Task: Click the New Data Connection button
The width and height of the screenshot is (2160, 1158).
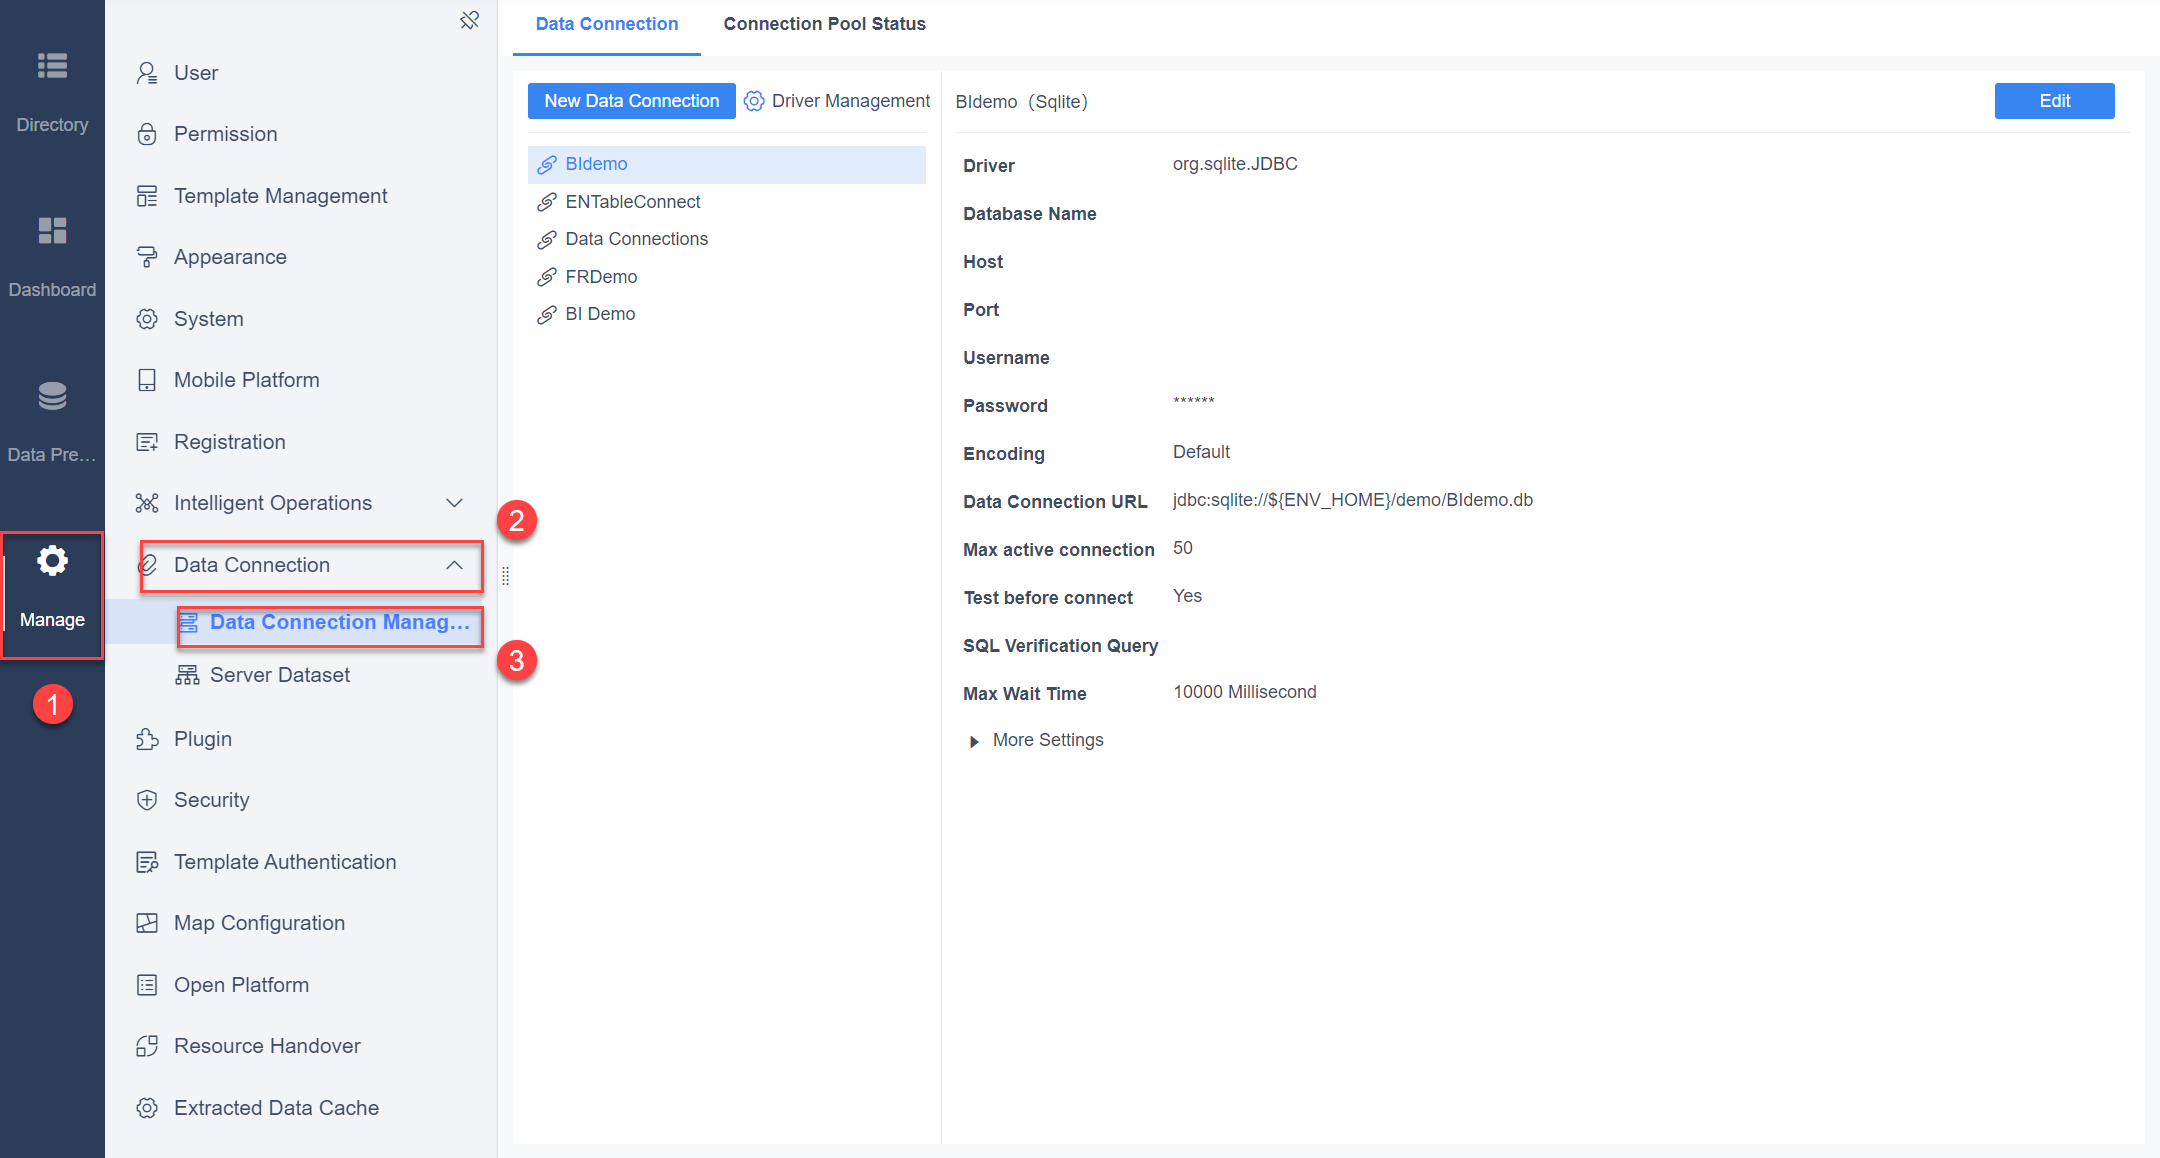Action: (x=632, y=101)
